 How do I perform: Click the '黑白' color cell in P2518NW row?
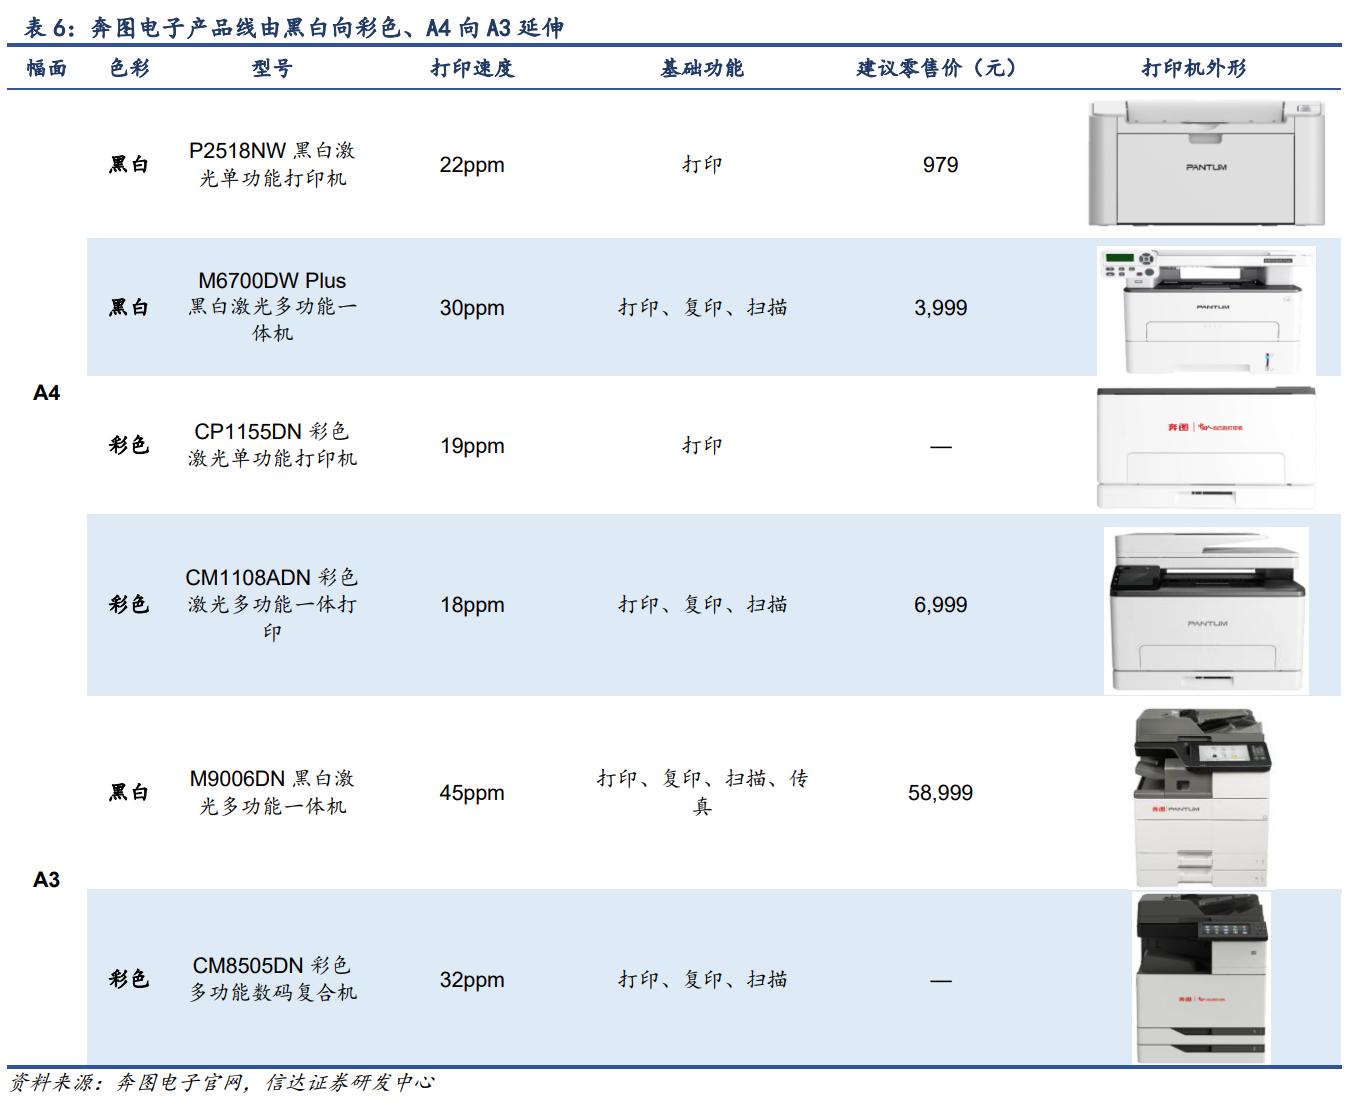[129, 164]
